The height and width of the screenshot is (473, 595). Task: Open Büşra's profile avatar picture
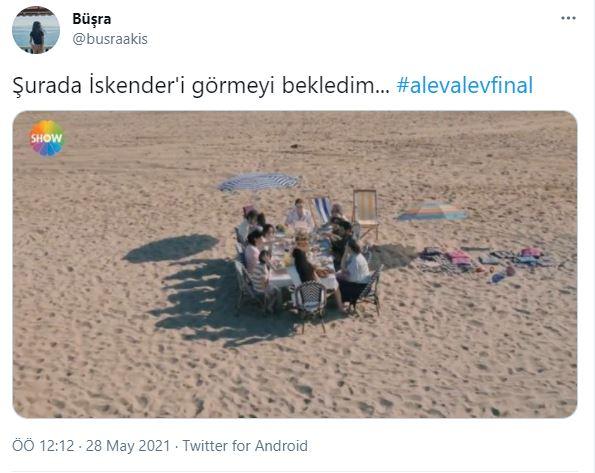tap(36, 30)
